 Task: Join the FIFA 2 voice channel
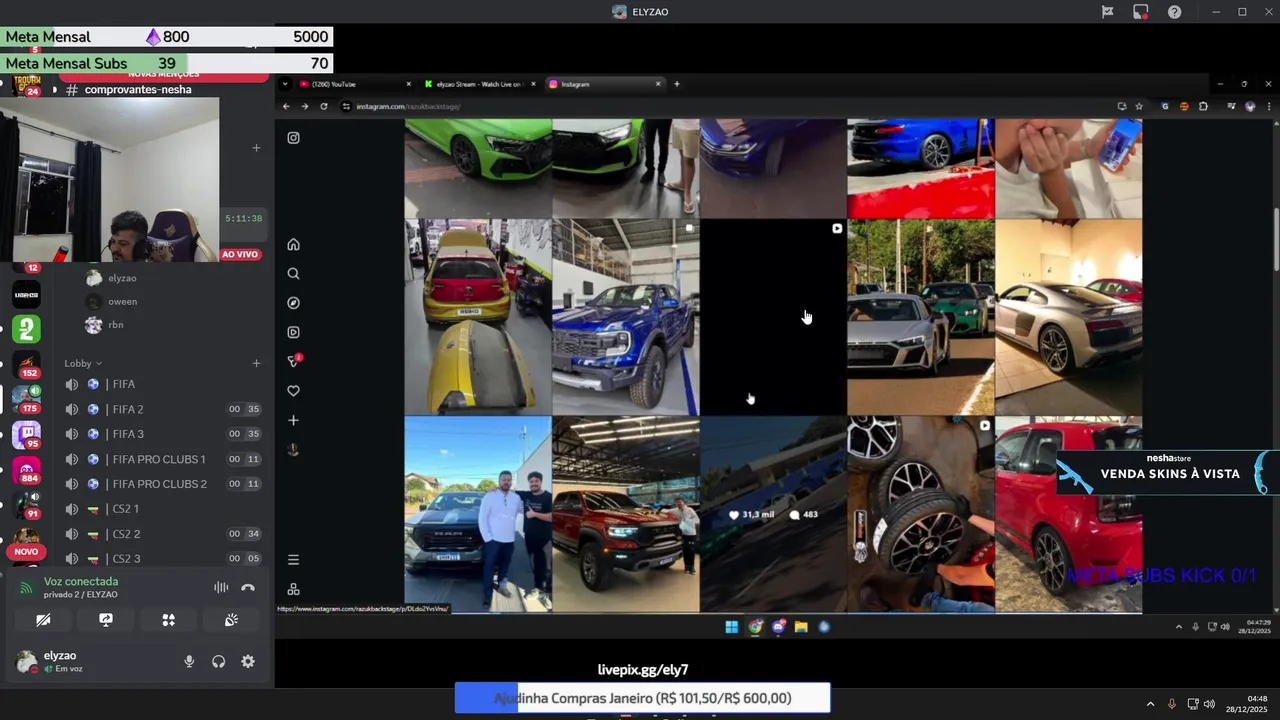point(163,409)
